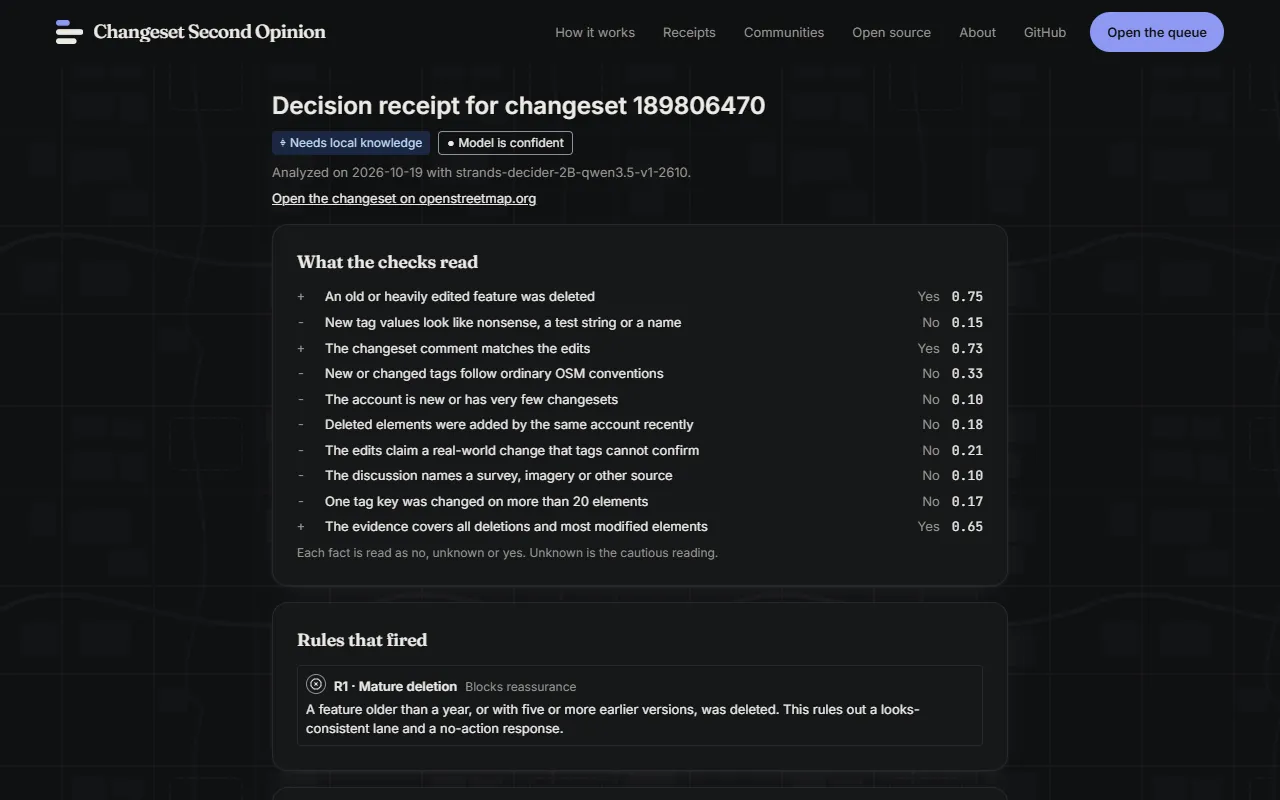Image resolution: width=1280 pixels, height=800 pixels.
Task: Select the Analyzed on 2026-10-19 model line
Action: pos(481,172)
